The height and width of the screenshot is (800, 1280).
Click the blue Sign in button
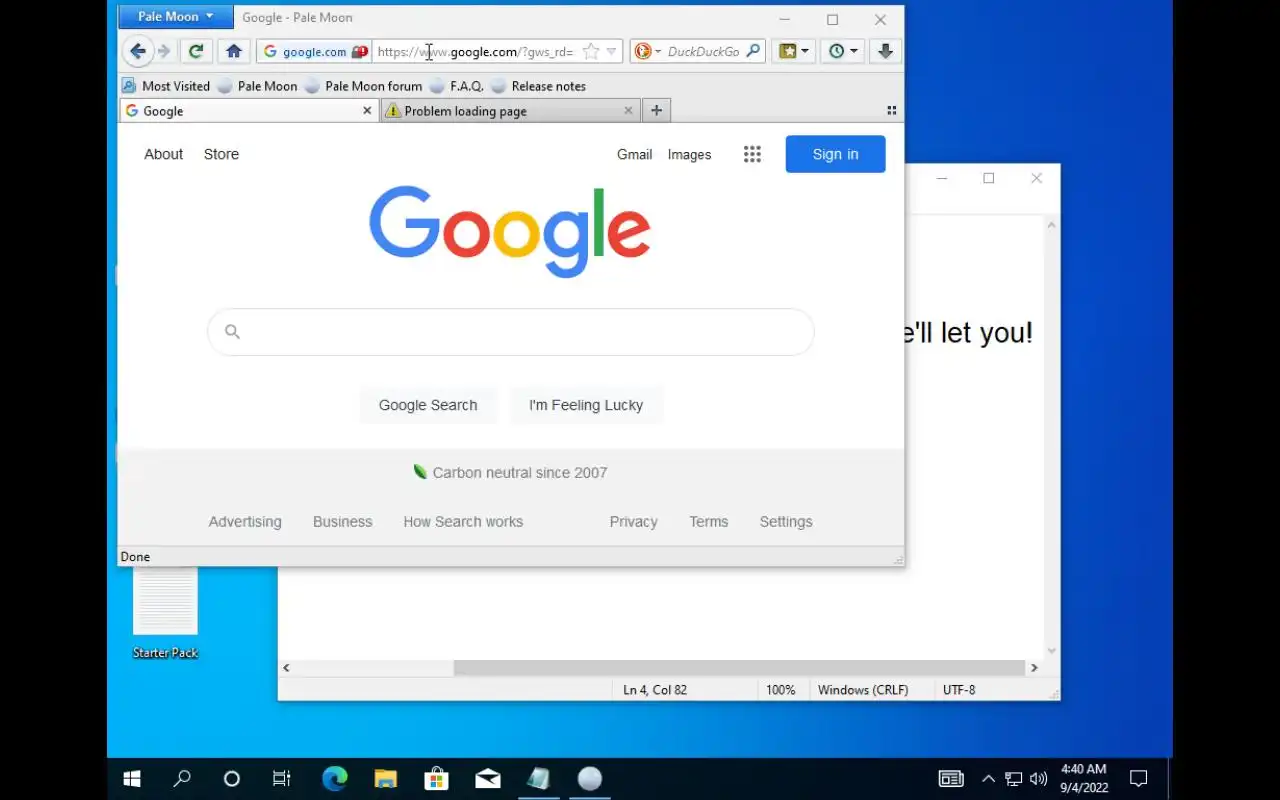point(836,154)
